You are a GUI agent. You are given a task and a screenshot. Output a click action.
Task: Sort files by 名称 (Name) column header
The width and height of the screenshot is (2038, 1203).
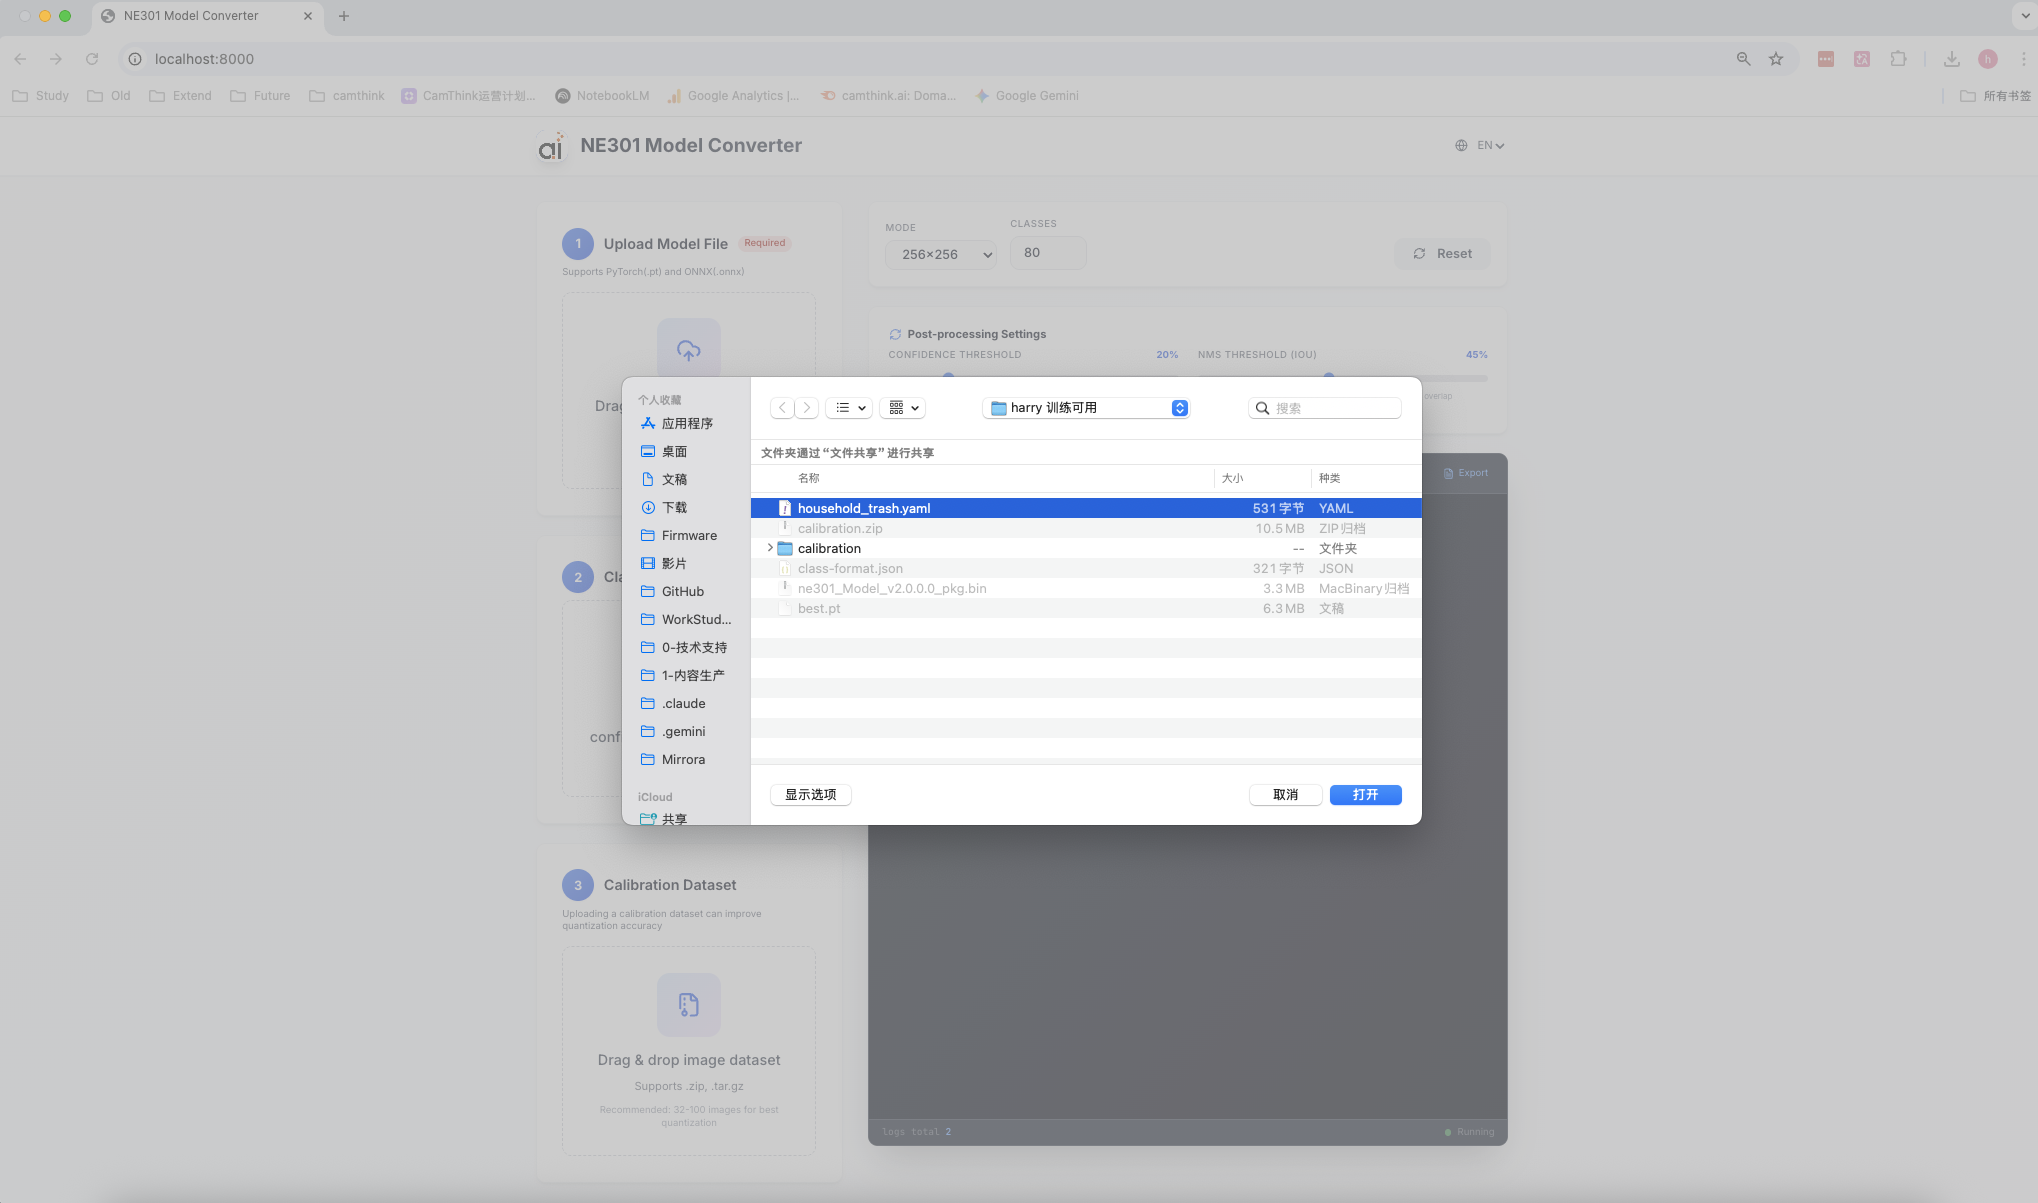coord(808,478)
